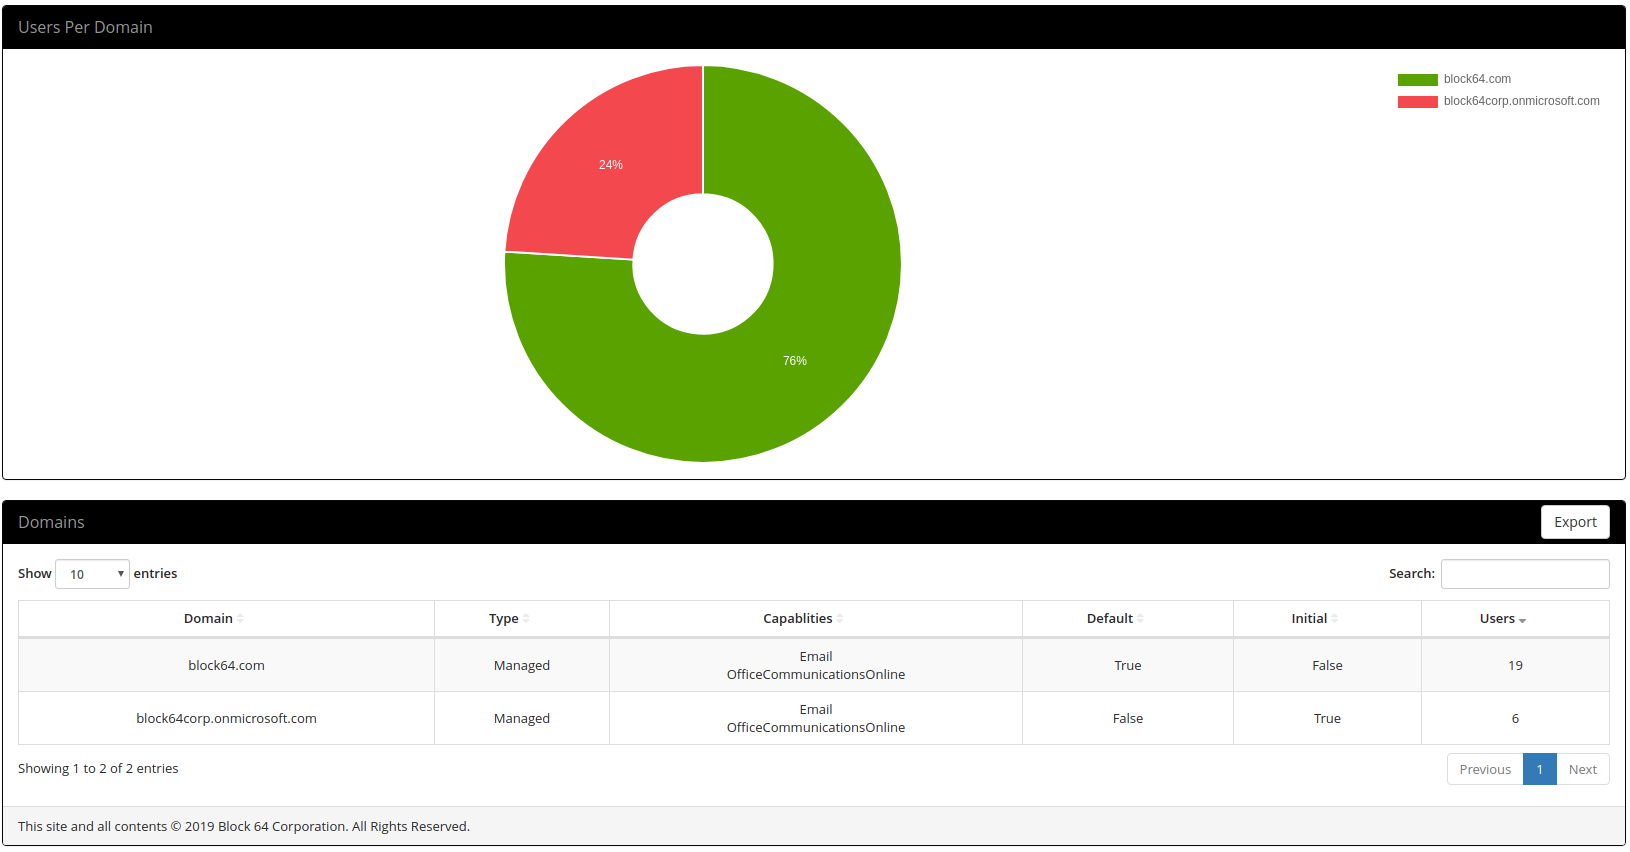Screen dimensions: 1630x852
Task: Click Managed type in block64.com row
Action: tap(522, 665)
